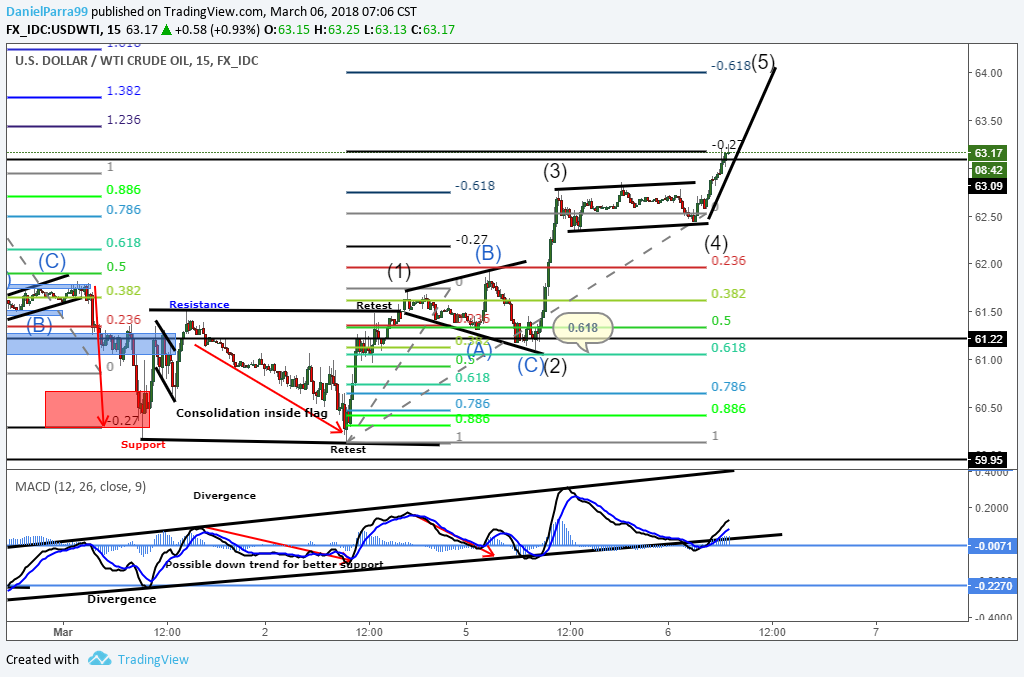This screenshot has height=677, width=1024.
Task: Click the Mar label on time axis
Action: (63, 632)
